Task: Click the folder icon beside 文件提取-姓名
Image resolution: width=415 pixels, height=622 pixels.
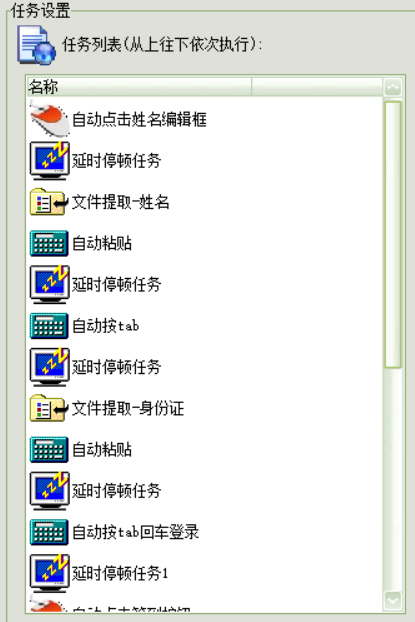Action: [x=49, y=202]
